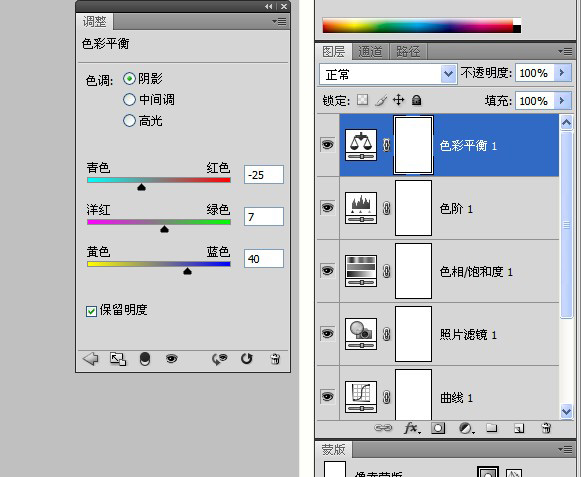Viewport: 581px width, 477px height.
Task: Select the 图层 tab
Action: pyautogui.click(x=333, y=51)
